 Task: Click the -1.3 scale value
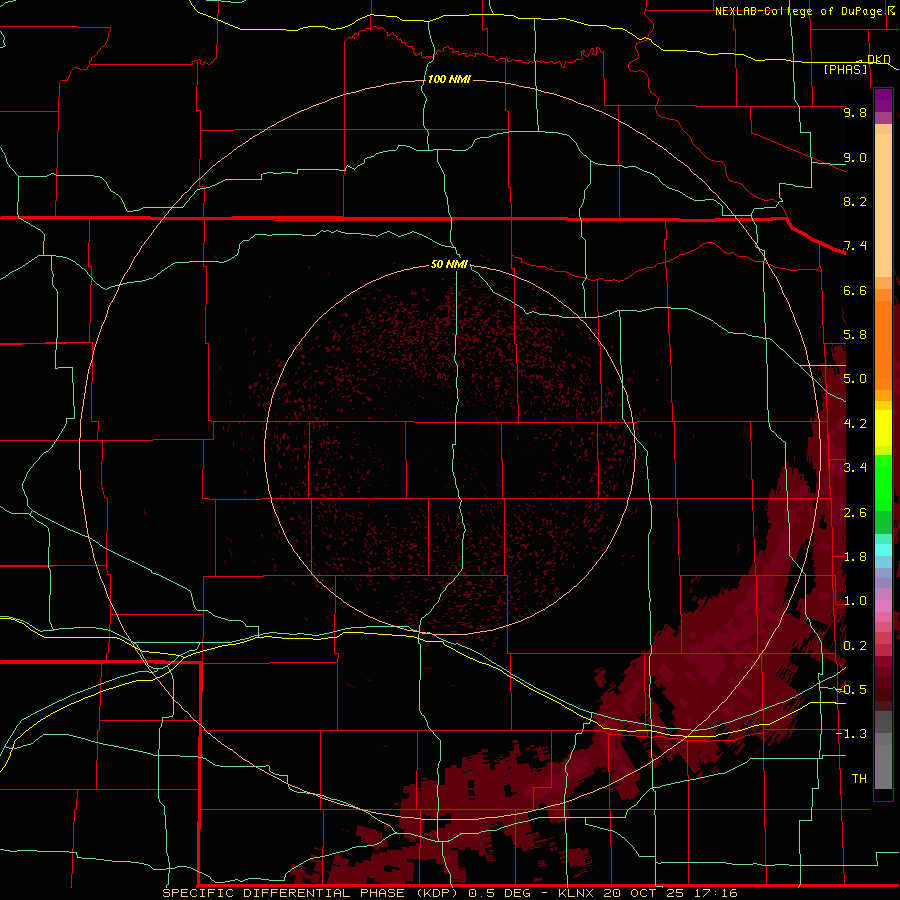(851, 734)
